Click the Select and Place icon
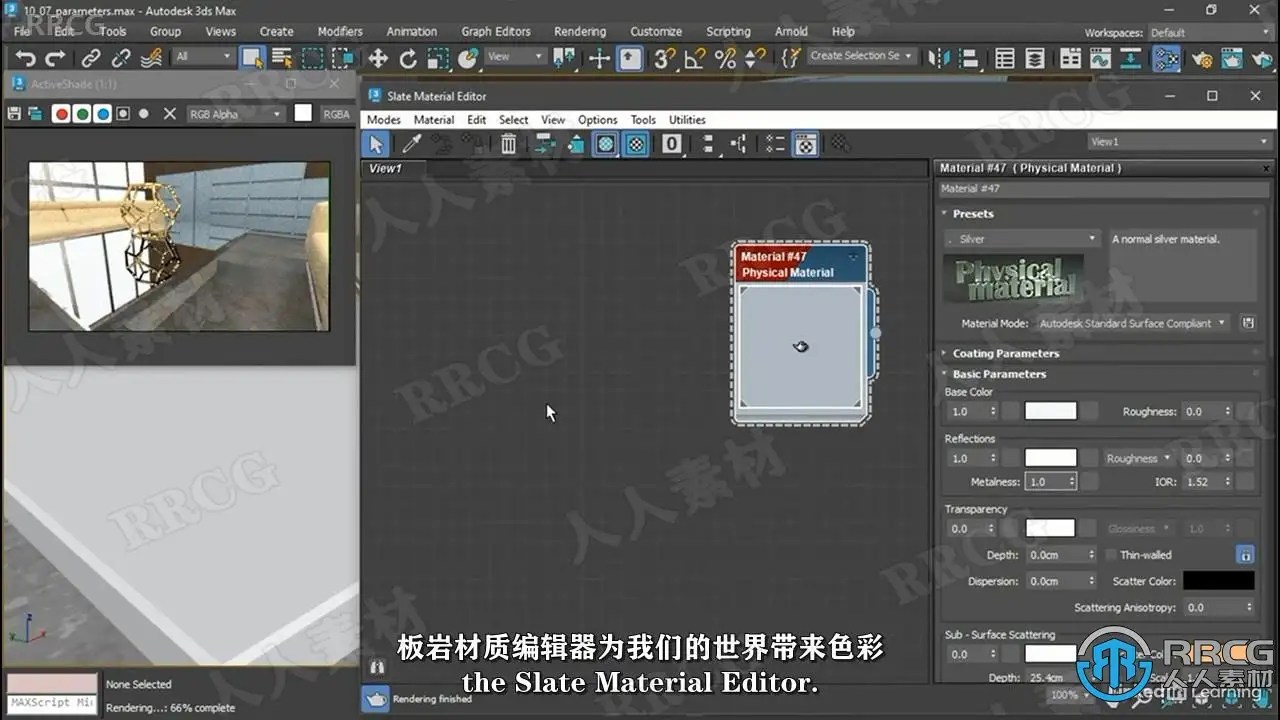 point(468,59)
